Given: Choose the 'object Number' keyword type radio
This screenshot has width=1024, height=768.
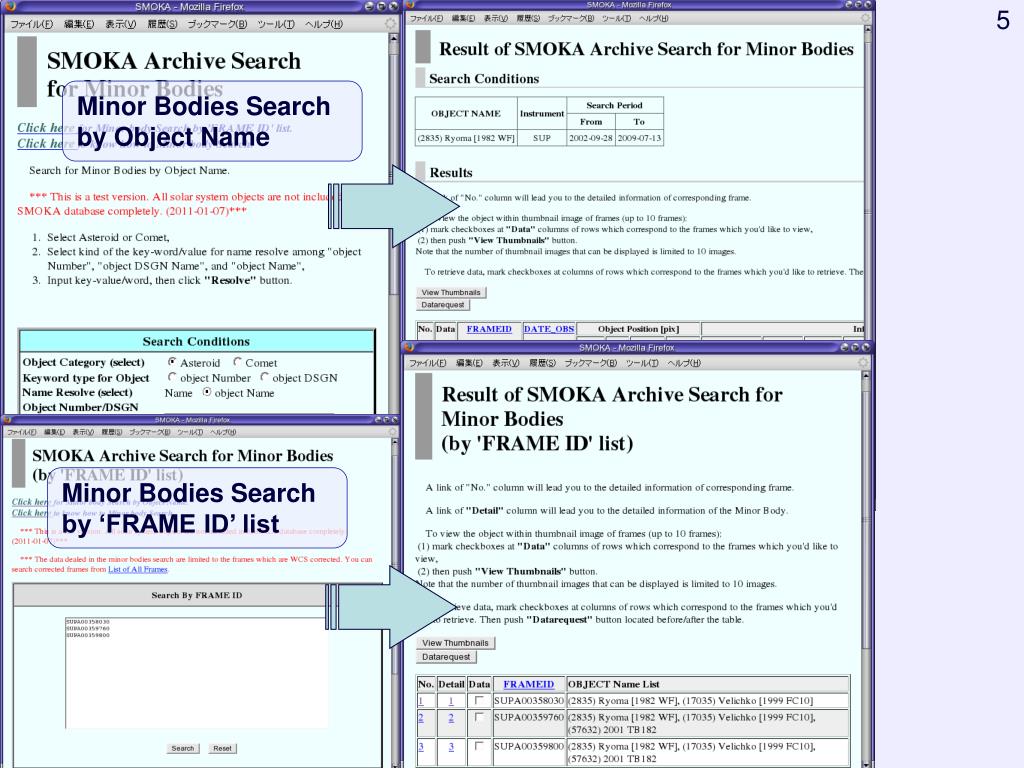Looking at the screenshot, I should [x=172, y=377].
